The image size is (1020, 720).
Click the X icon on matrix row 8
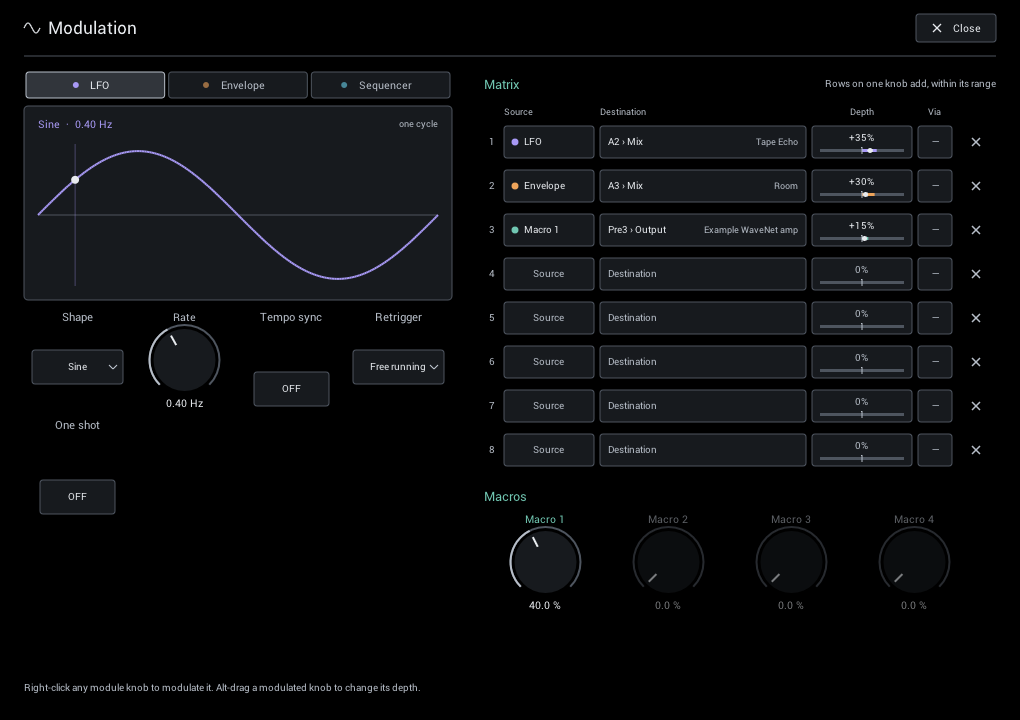975,449
